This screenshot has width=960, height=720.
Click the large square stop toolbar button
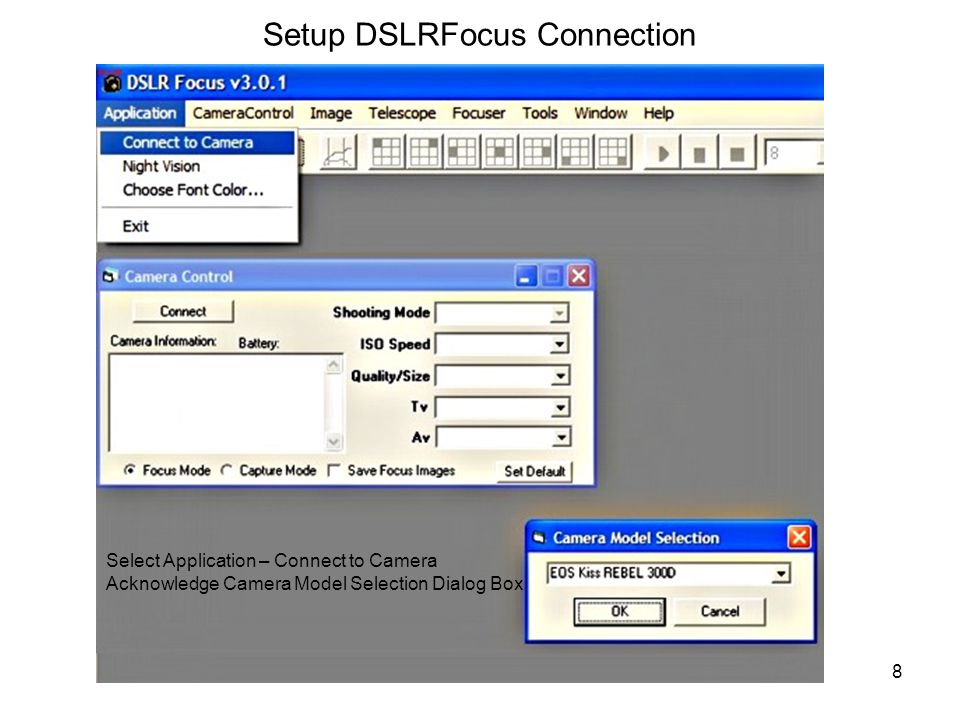click(737, 153)
